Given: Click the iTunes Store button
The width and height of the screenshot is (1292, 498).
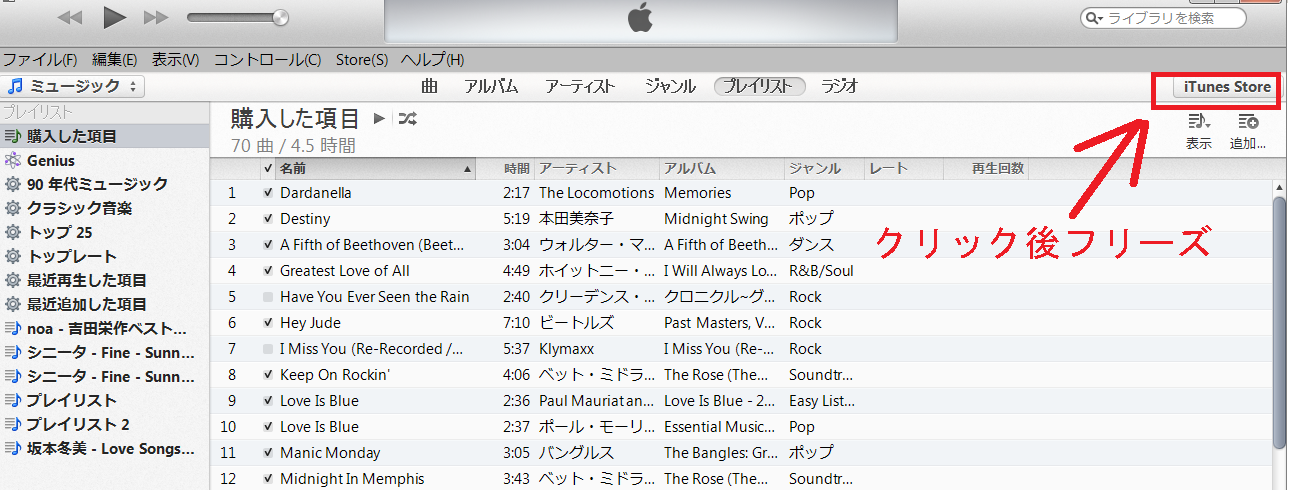Looking at the screenshot, I should pyautogui.click(x=1227, y=87).
